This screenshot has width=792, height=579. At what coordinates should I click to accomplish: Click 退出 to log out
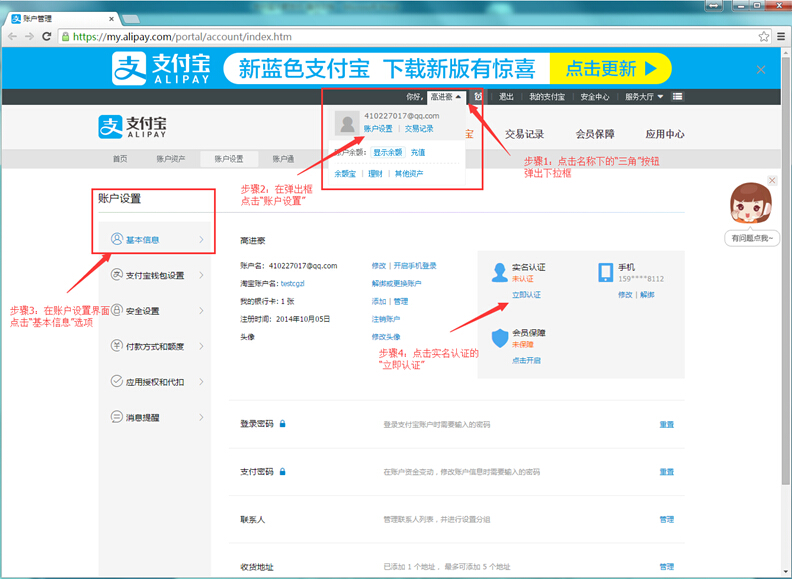point(506,96)
